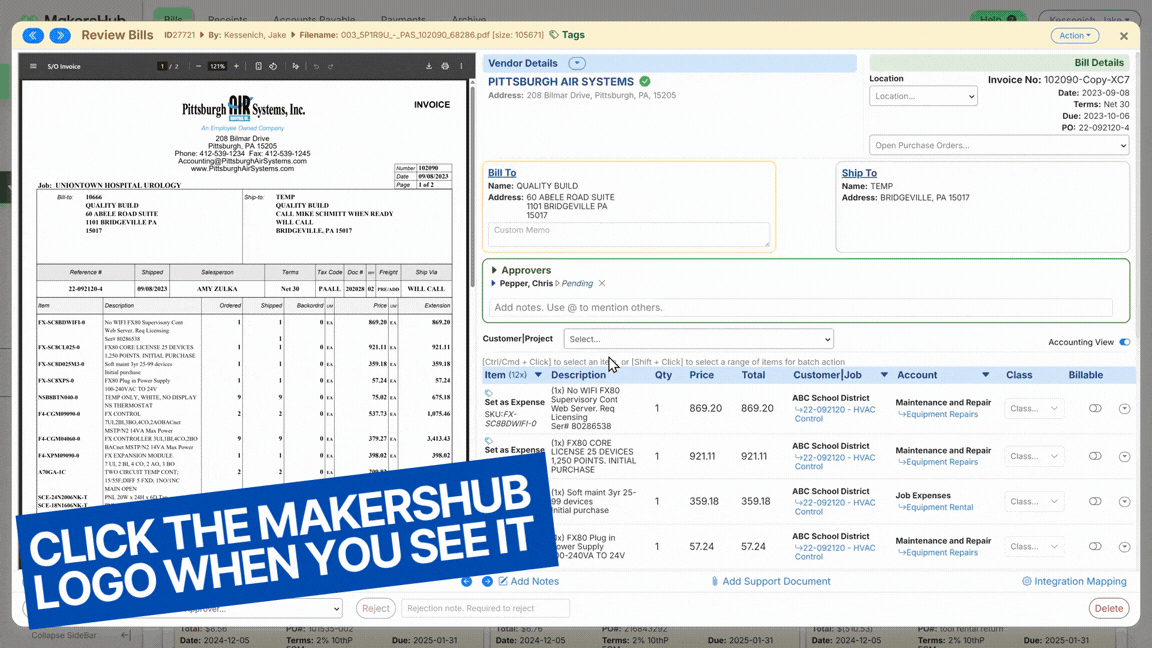Viewport: 1152px width, 648px height.
Task: Zoom in the invoice PDF
Action: (236, 66)
